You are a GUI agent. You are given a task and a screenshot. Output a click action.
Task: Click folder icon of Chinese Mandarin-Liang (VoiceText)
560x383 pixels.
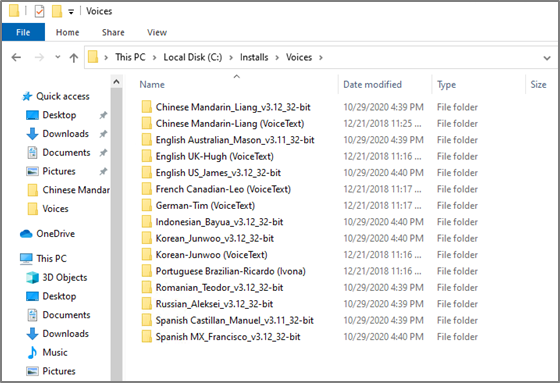click(146, 123)
